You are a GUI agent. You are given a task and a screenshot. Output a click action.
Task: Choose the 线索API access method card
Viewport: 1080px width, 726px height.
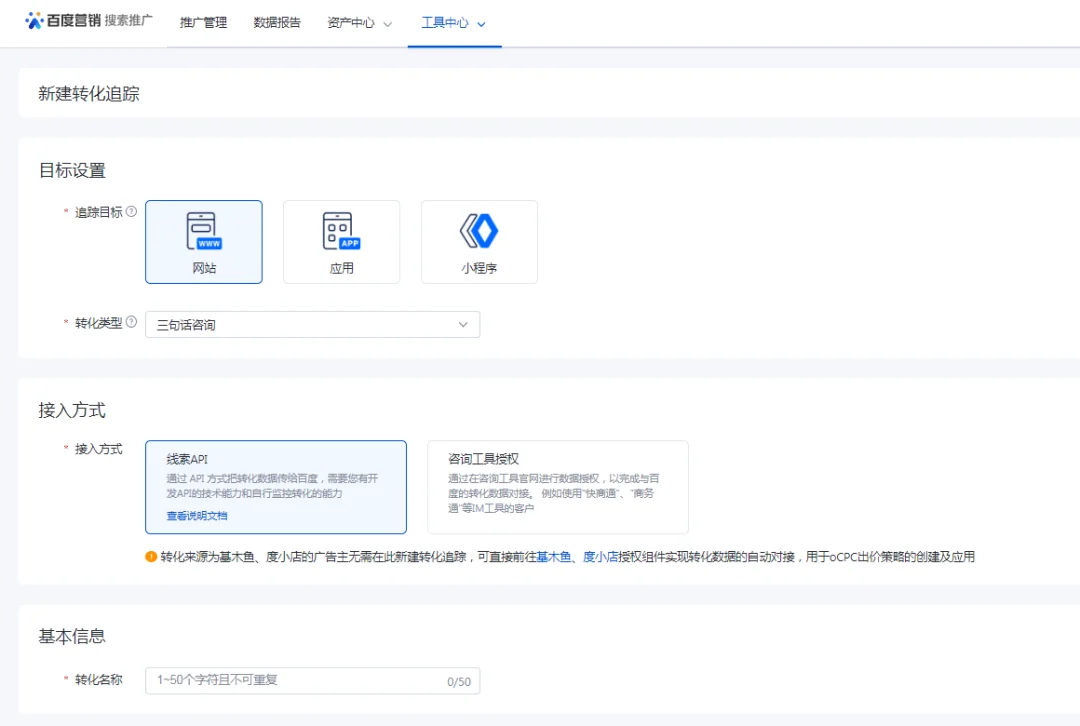pyautogui.click(x=276, y=487)
